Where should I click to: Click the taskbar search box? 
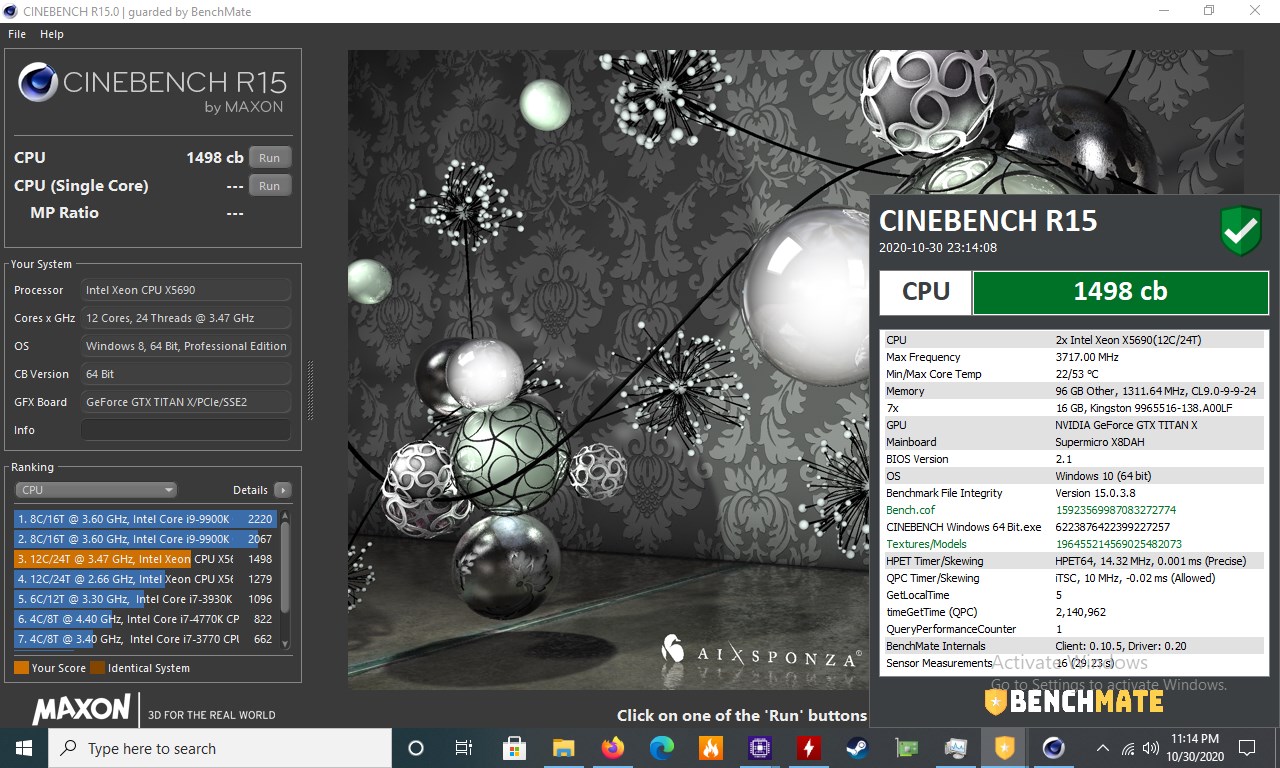[x=220, y=748]
